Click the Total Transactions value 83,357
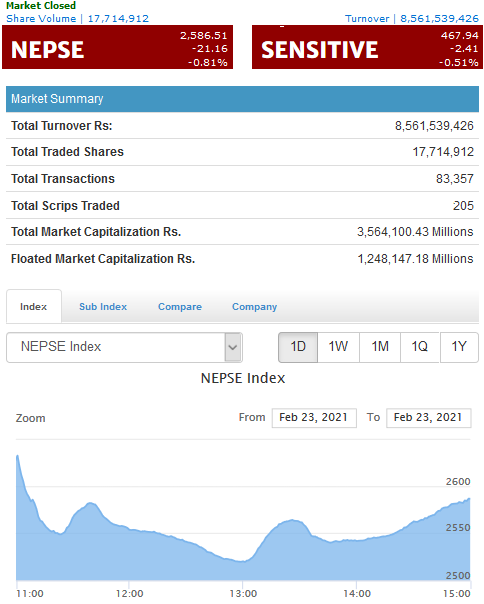The image size is (484, 604). 455,179
